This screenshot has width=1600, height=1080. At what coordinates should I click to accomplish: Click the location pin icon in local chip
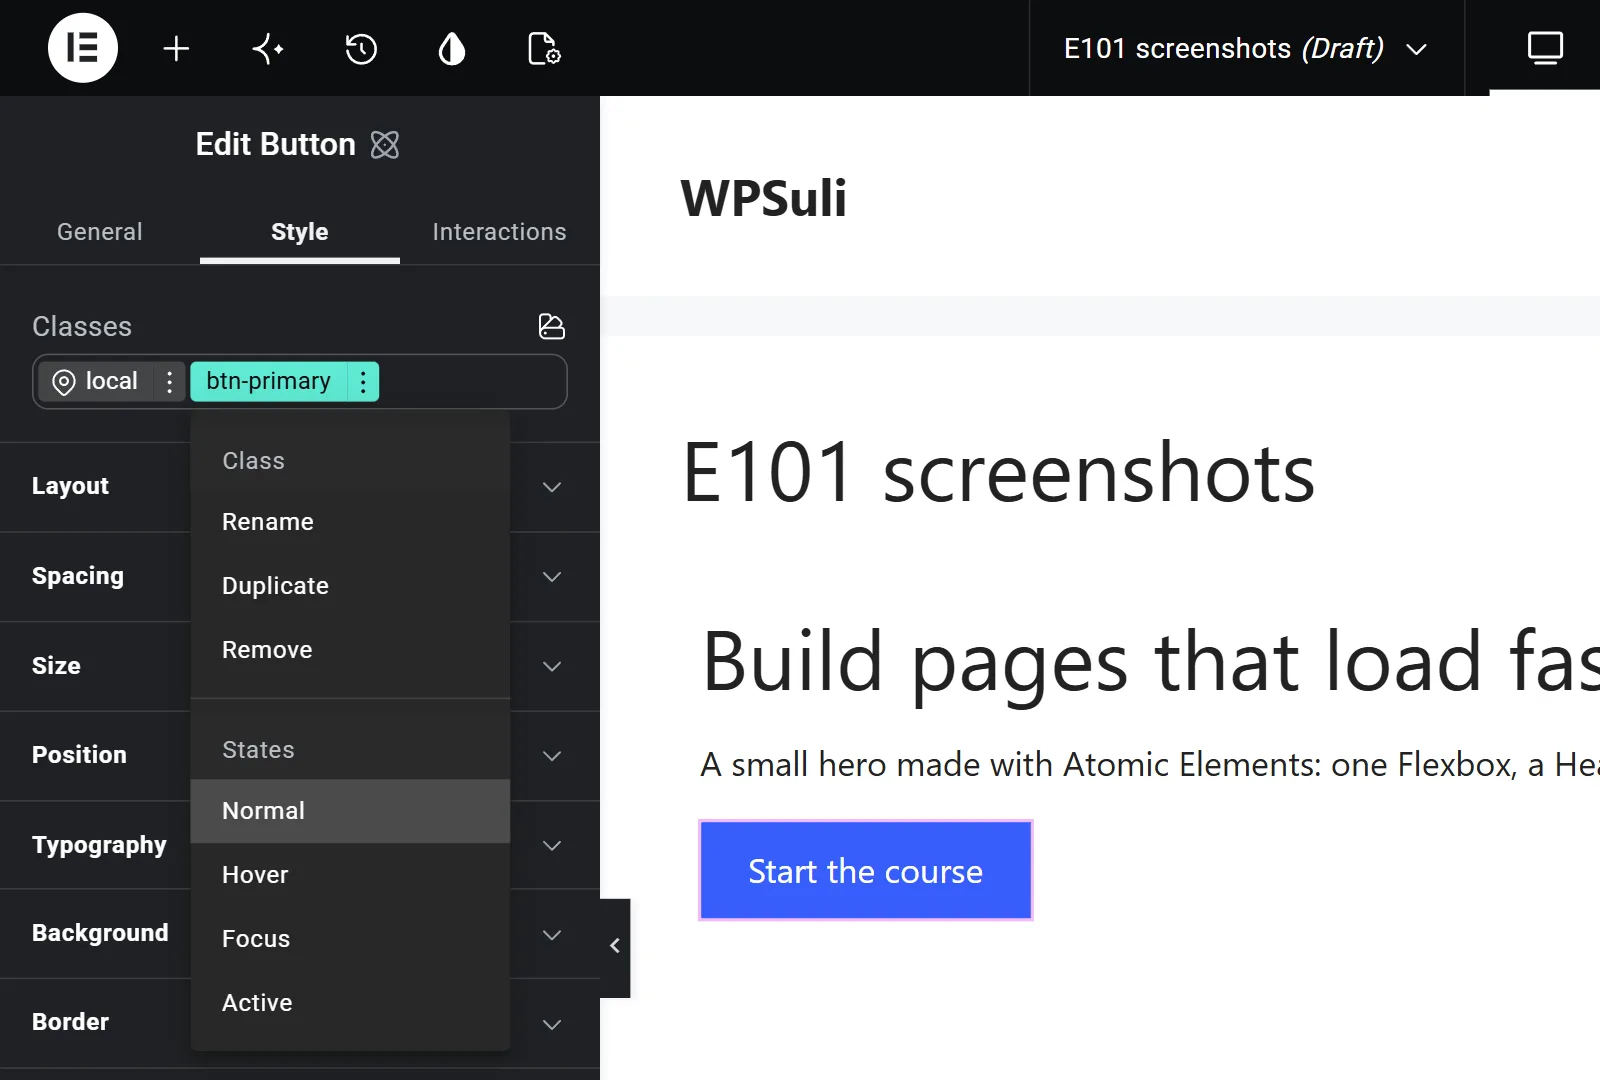pyautogui.click(x=64, y=382)
